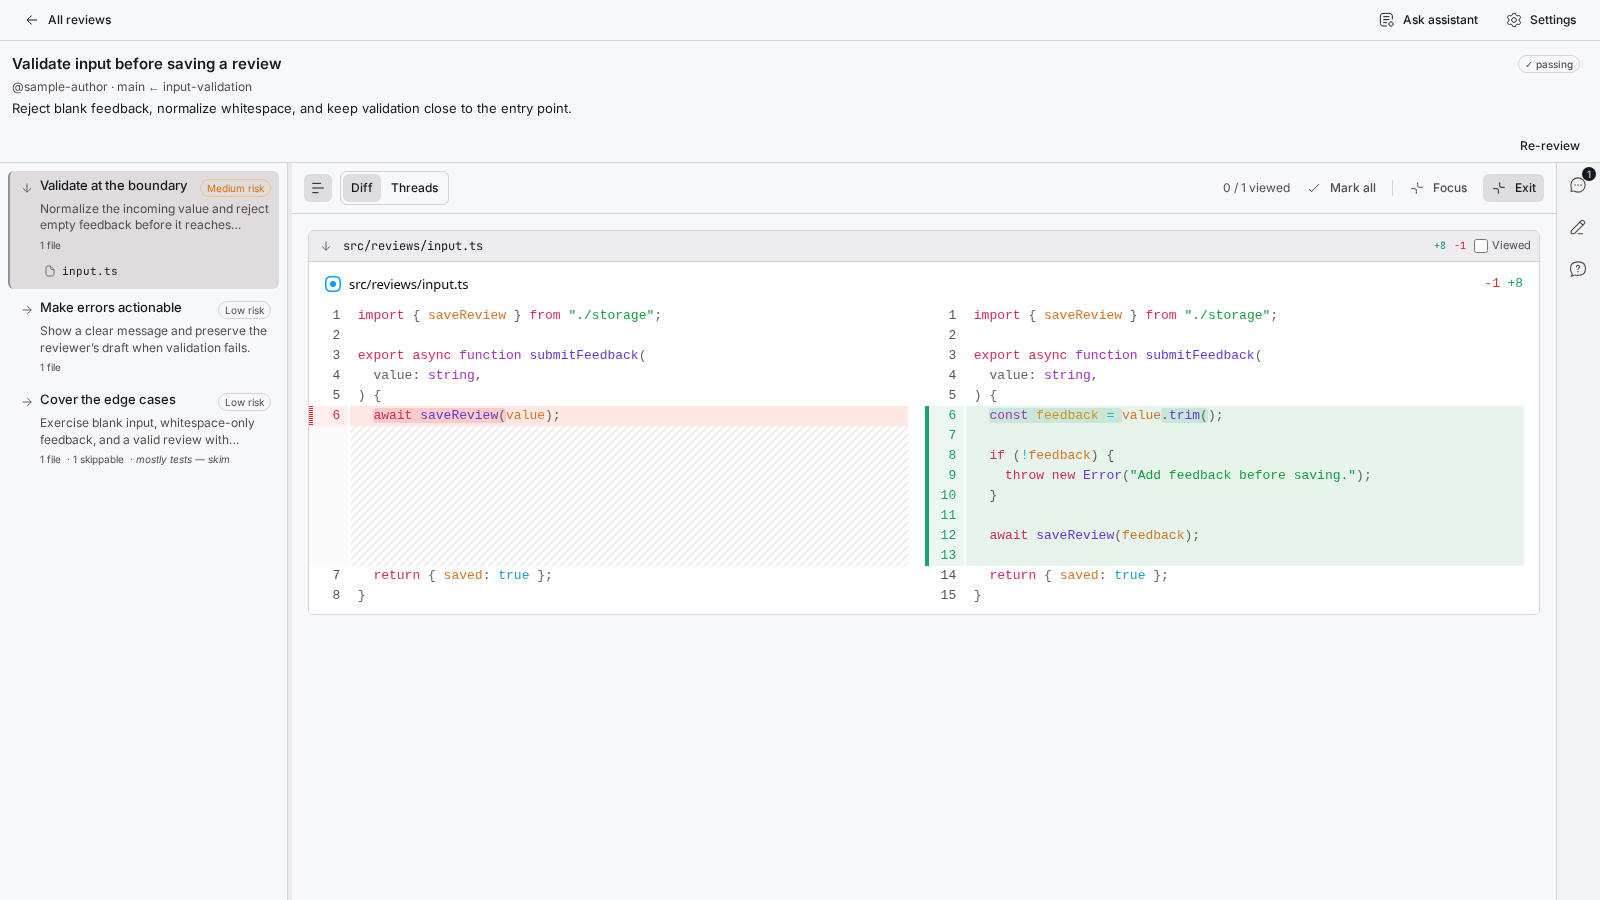1600x900 pixels.
Task: Click line number 6 in the left diff pane
Action: (336, 415)
